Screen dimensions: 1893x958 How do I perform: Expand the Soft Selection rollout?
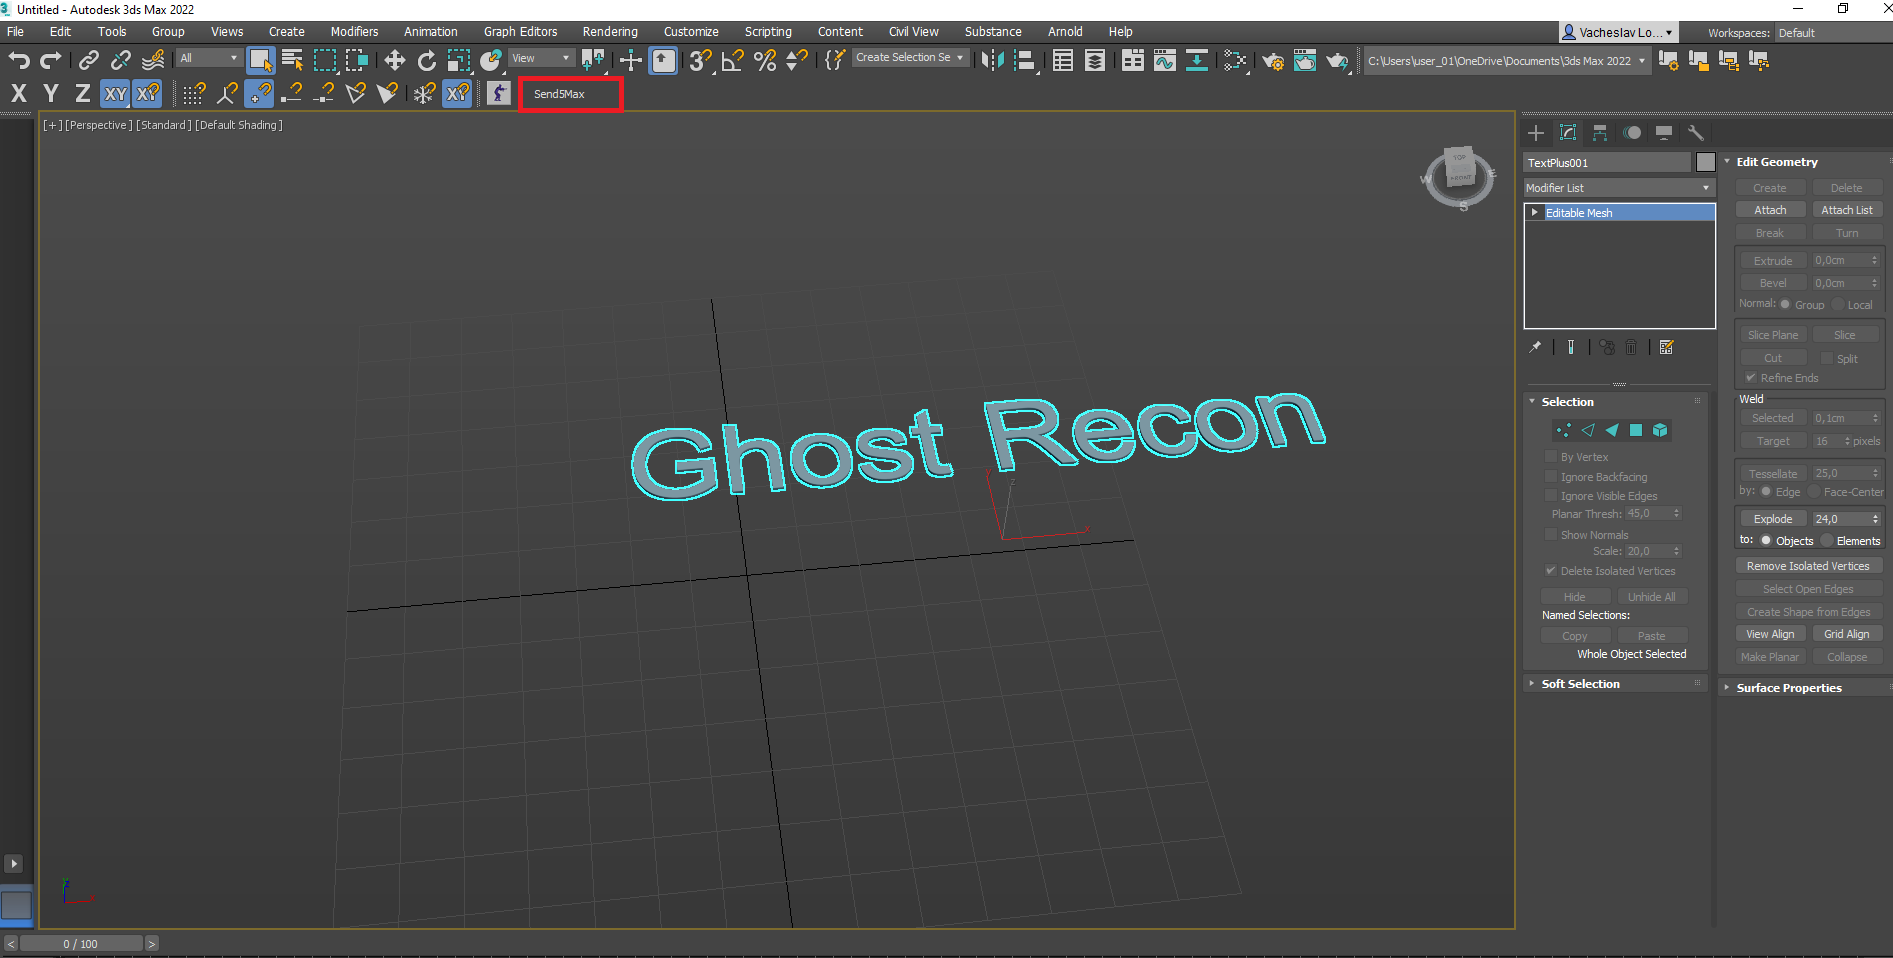click(1580, 684)
